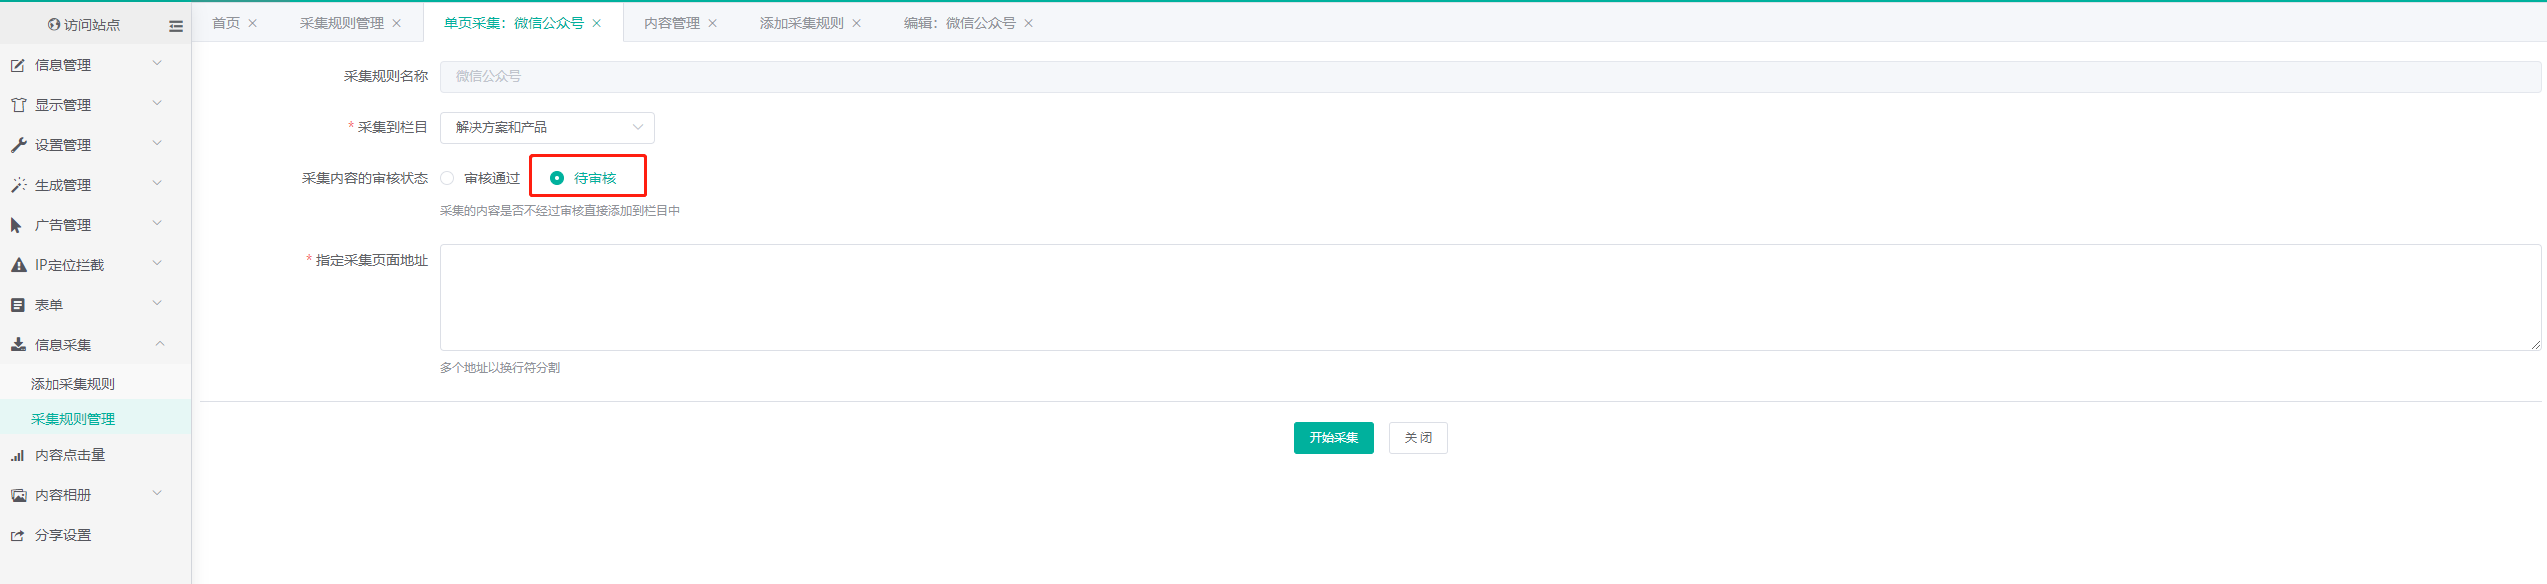Click the 关闭 button

click(x=1418, y=438)
